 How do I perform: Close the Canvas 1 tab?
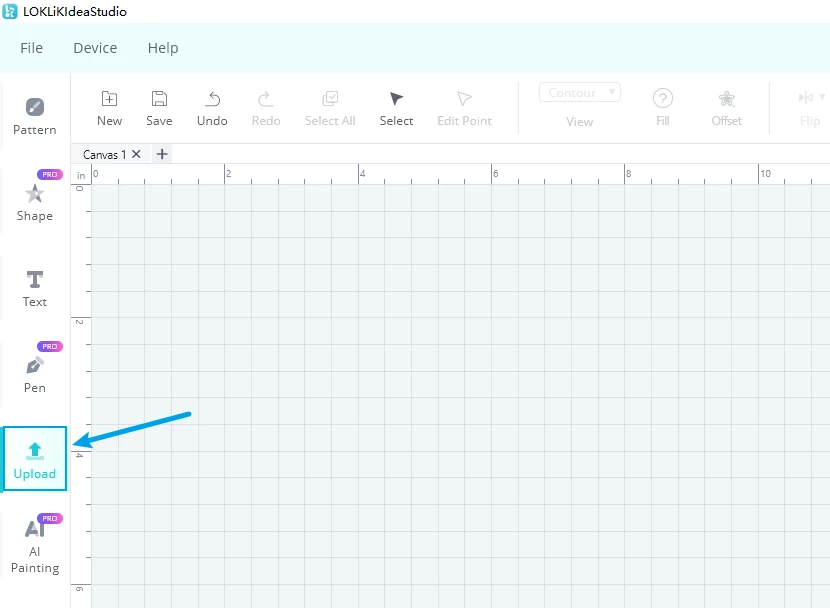pyautogui.click(x=136, y=154)
